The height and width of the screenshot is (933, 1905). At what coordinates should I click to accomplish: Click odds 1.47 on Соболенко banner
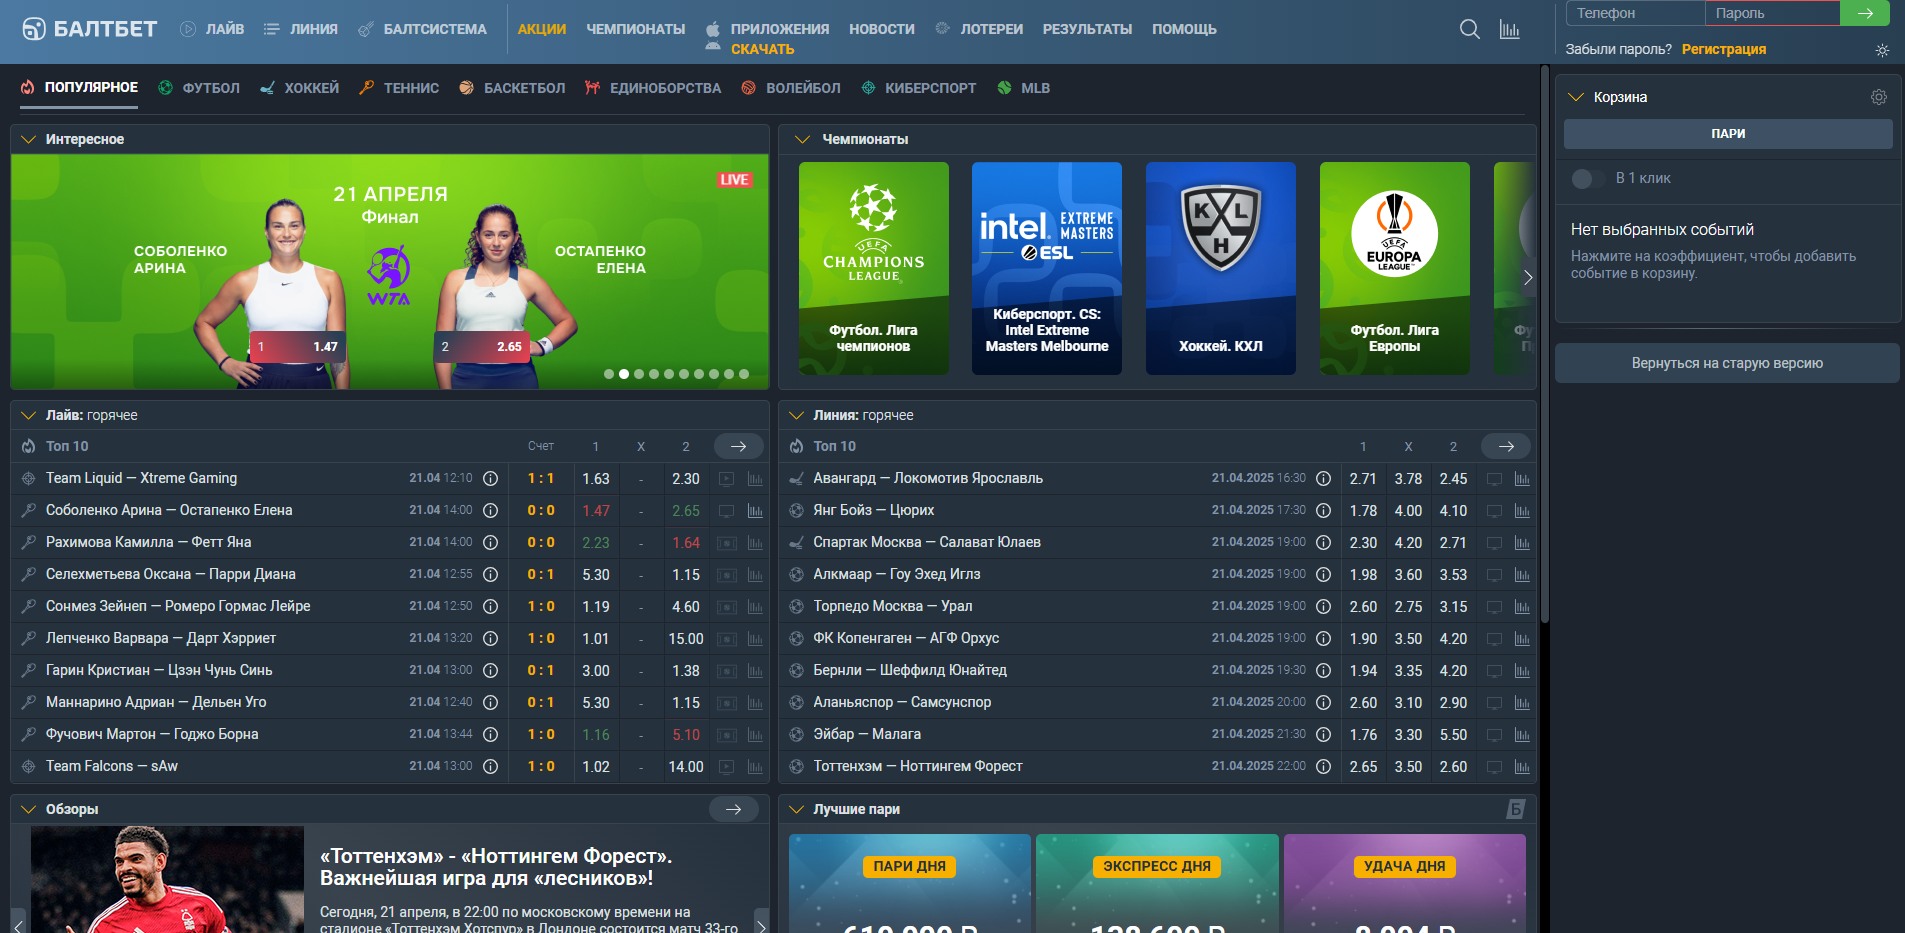[297, 347]
